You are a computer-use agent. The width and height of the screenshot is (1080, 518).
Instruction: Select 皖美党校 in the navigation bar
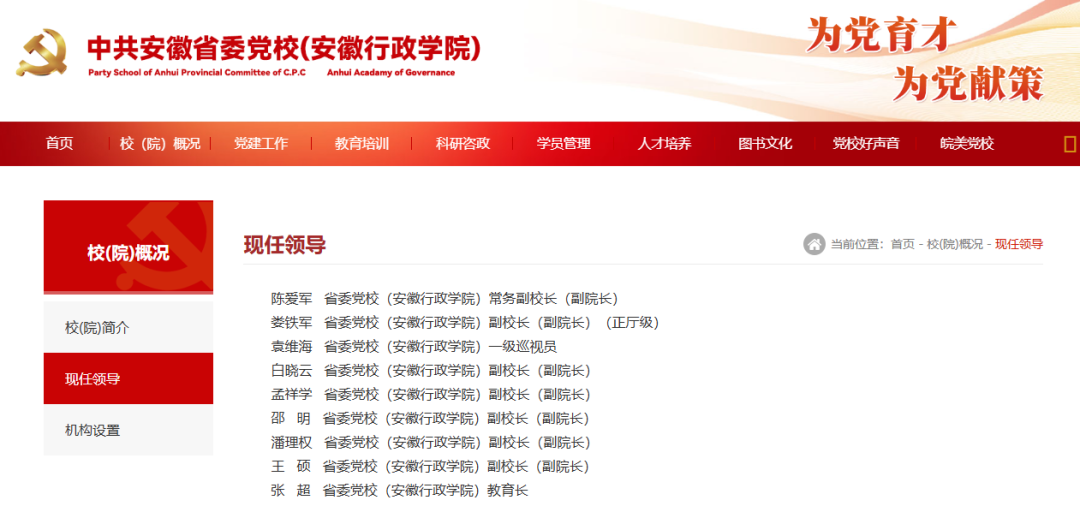coord(967,144)
